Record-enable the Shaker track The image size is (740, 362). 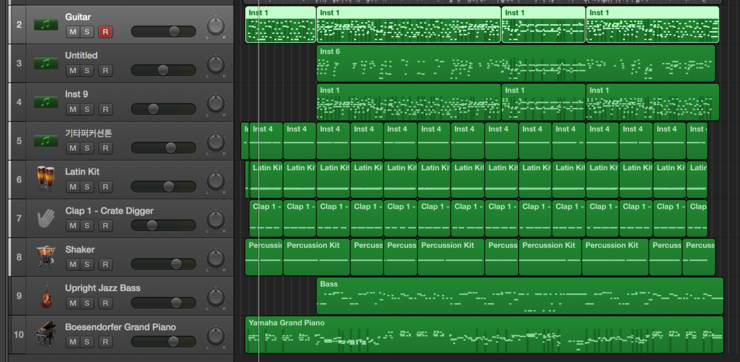click(105, 264)
